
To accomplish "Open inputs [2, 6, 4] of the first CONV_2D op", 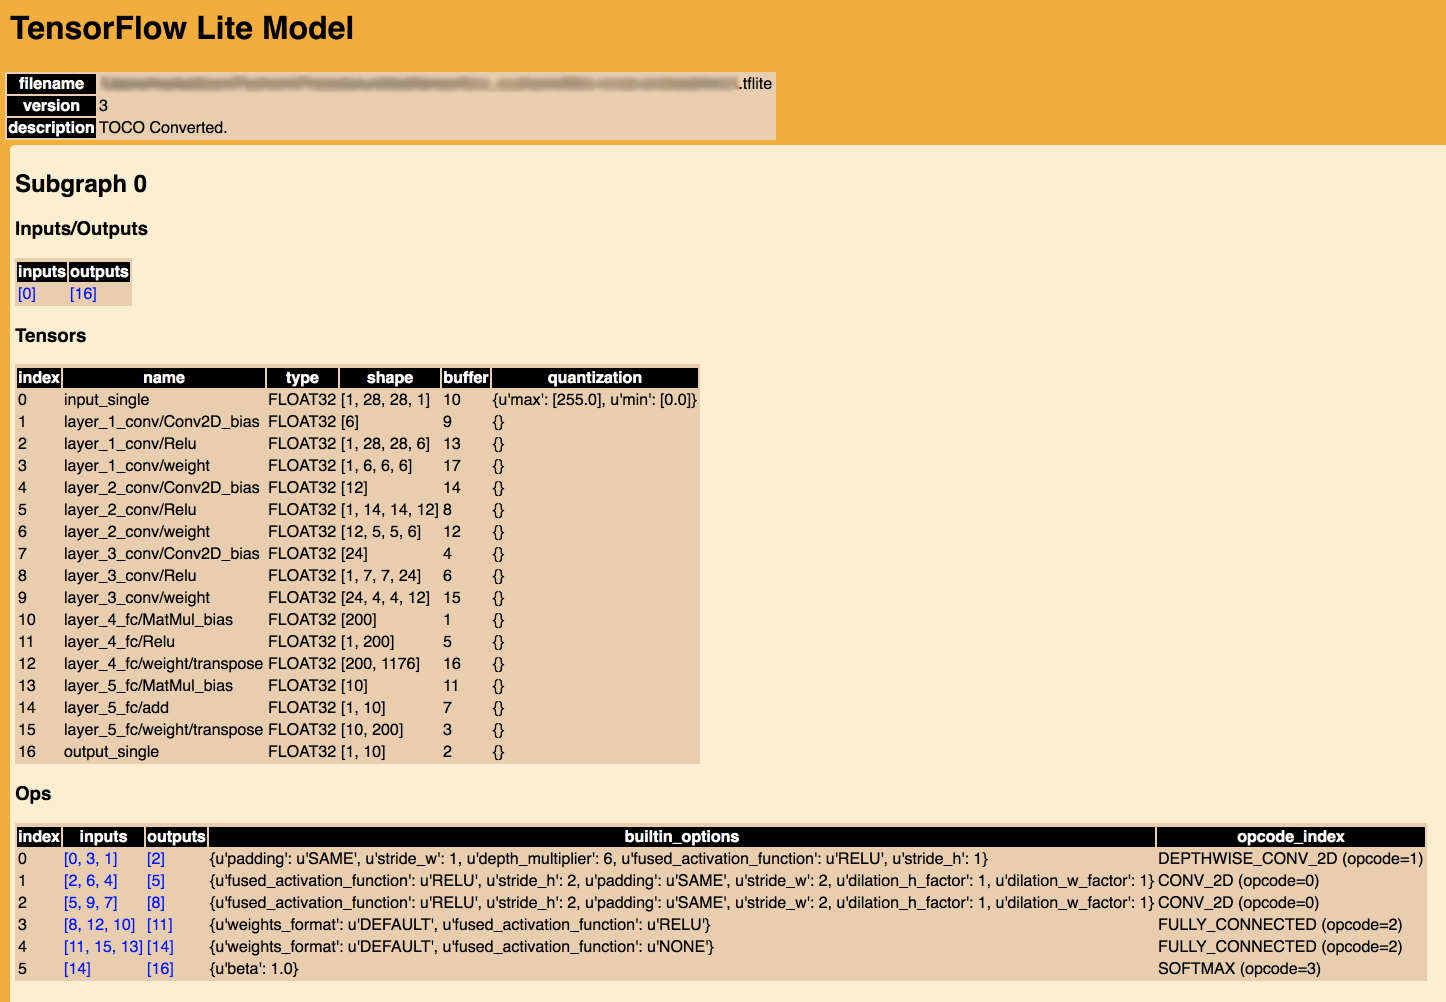I will pyautogui.click(x=90, y=880).
